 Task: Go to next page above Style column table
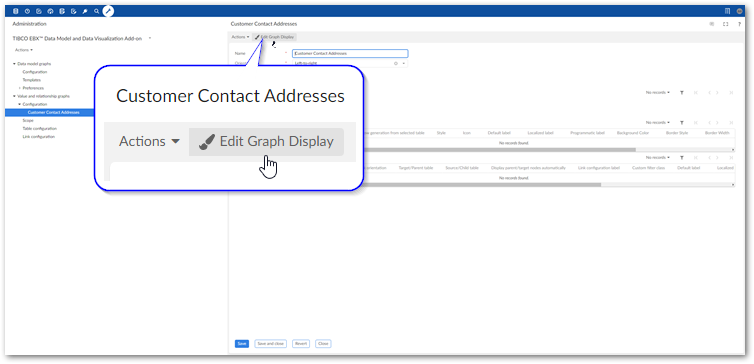717,123
